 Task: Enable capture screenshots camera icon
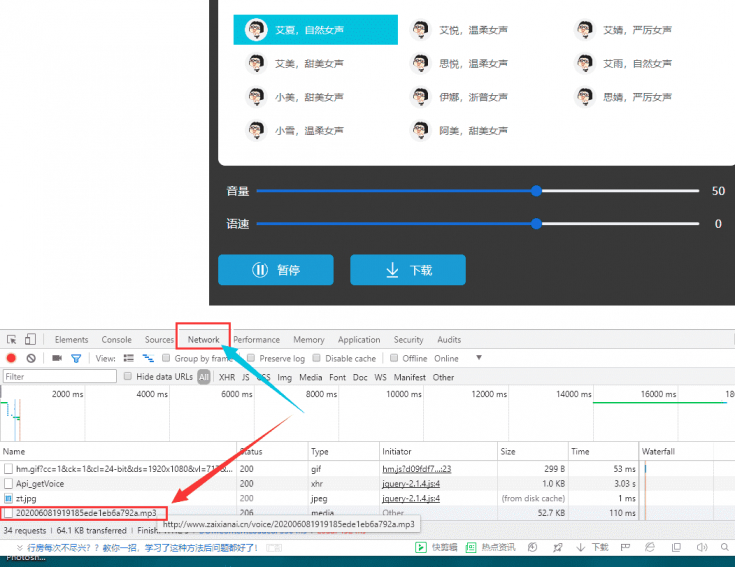(57, 358)
